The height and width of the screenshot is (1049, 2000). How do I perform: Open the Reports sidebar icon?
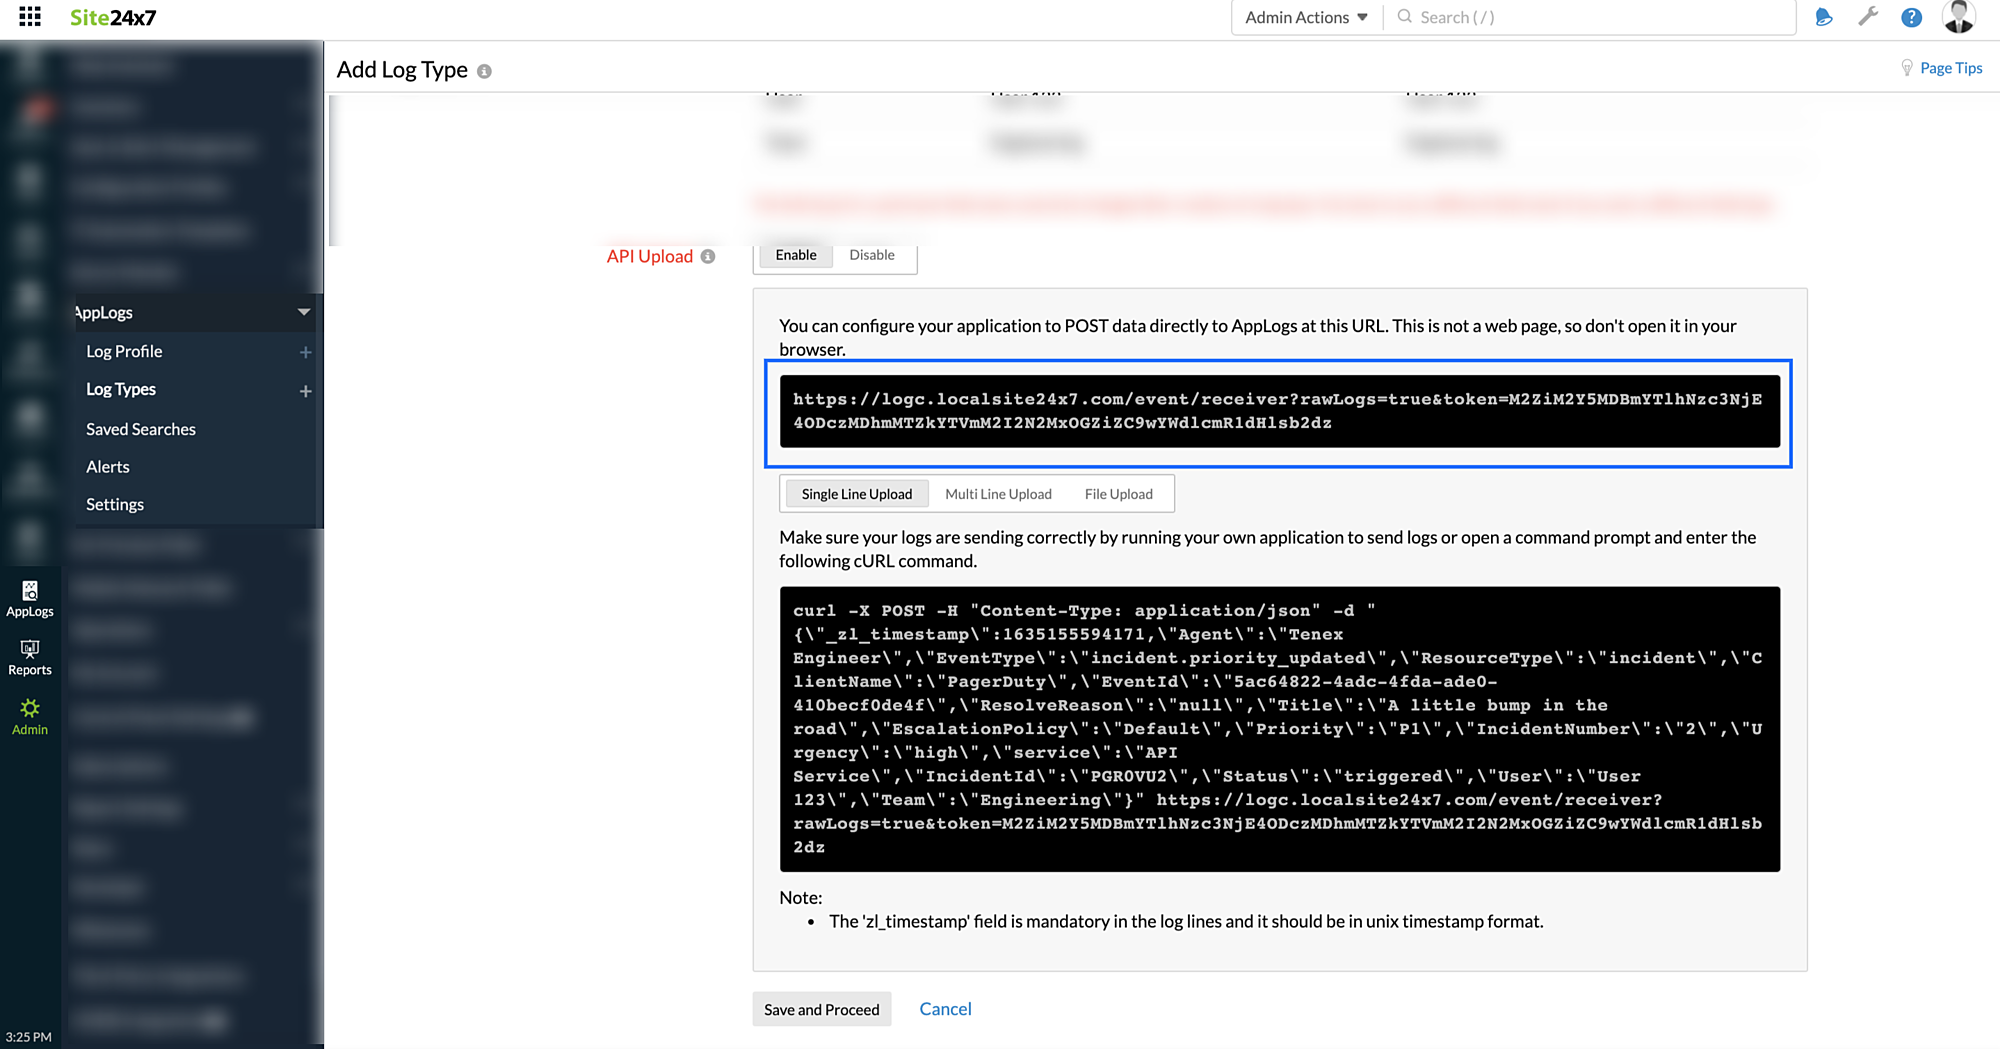coord(30,658)
